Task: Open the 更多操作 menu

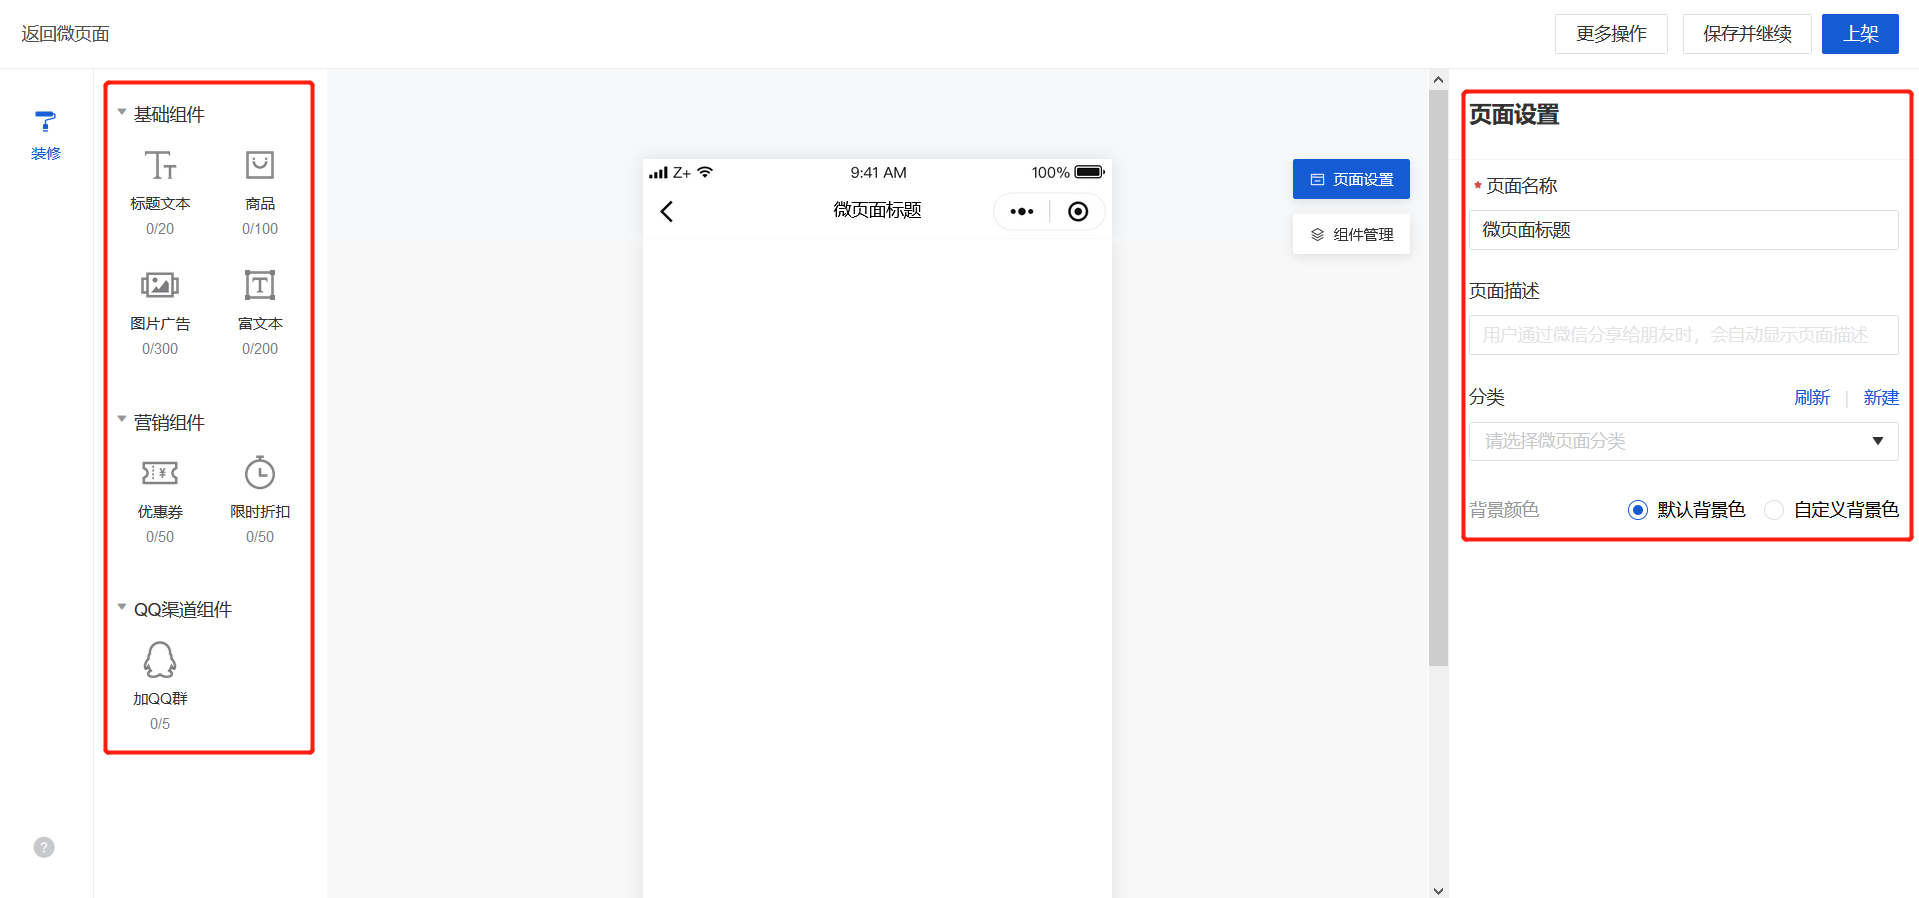Action: tap(1611, 34)
